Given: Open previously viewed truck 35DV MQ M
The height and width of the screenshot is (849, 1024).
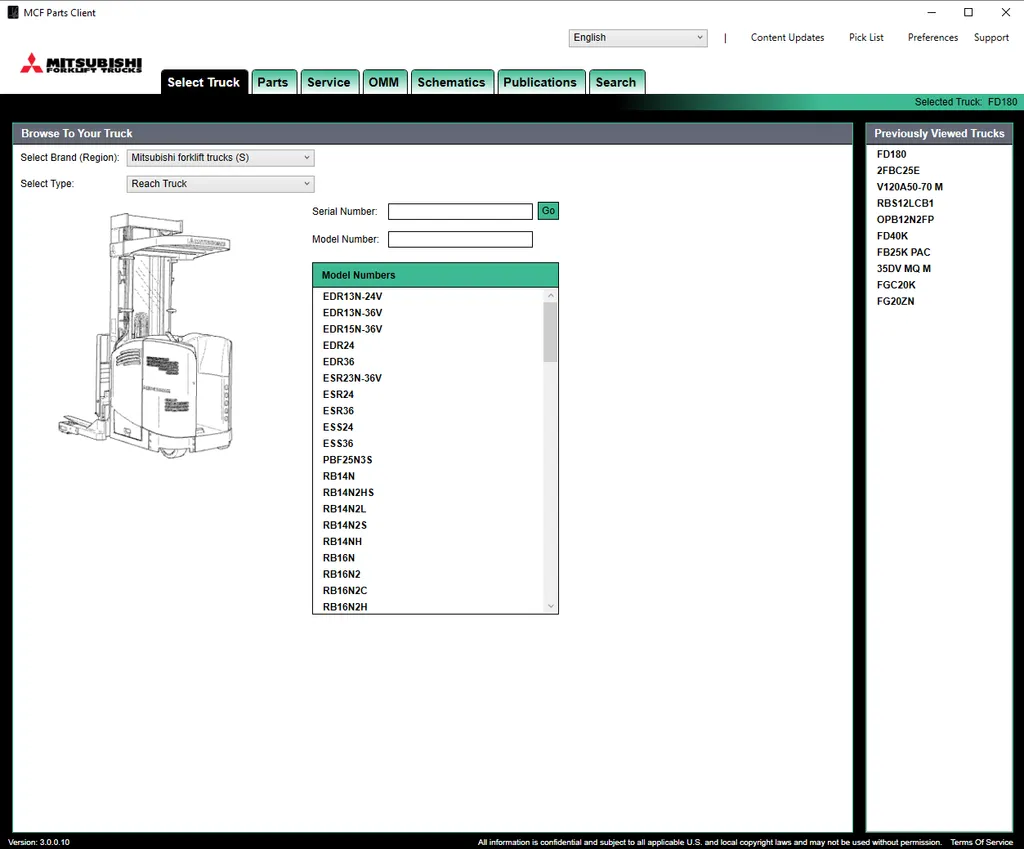Looking at the screenshot, I should (x=904, y=268).
